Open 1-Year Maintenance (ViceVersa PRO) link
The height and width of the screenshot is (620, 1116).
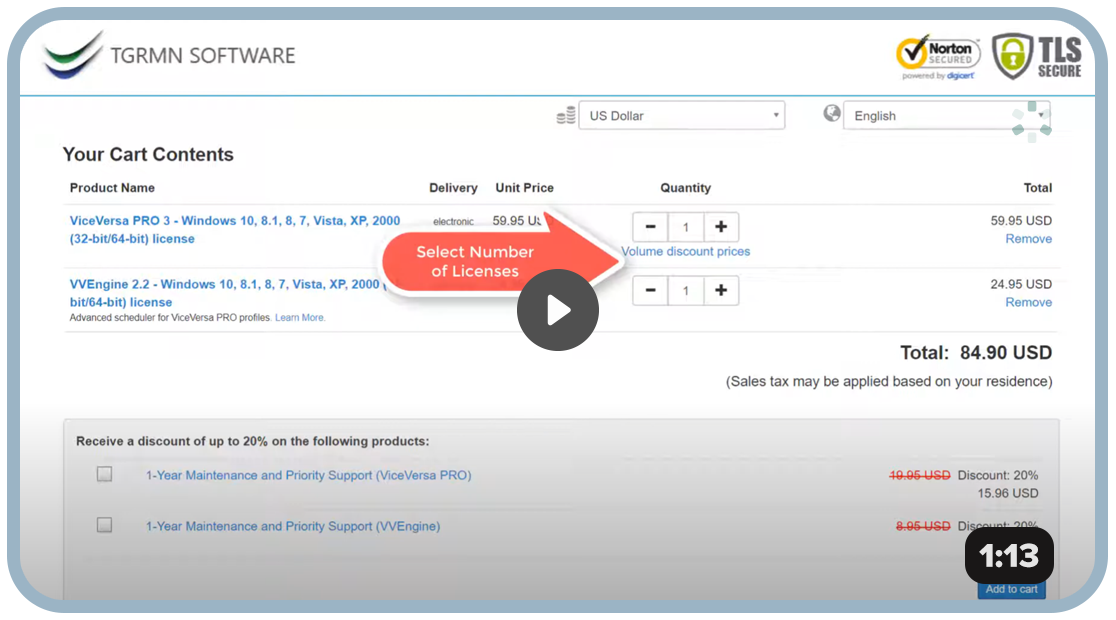[308, 475]
